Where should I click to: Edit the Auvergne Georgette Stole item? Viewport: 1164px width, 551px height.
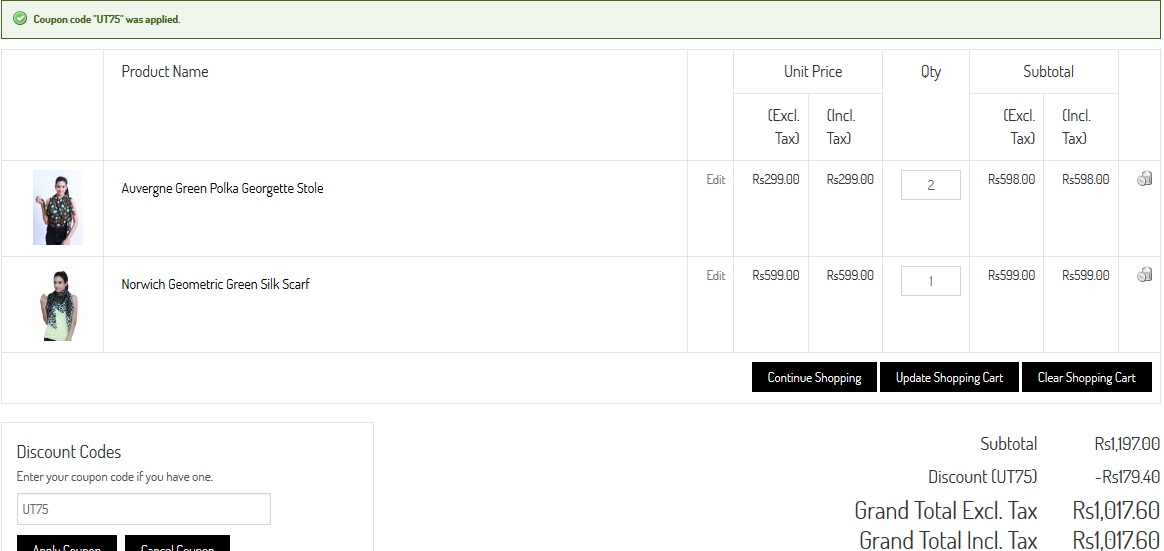point(716,180)
